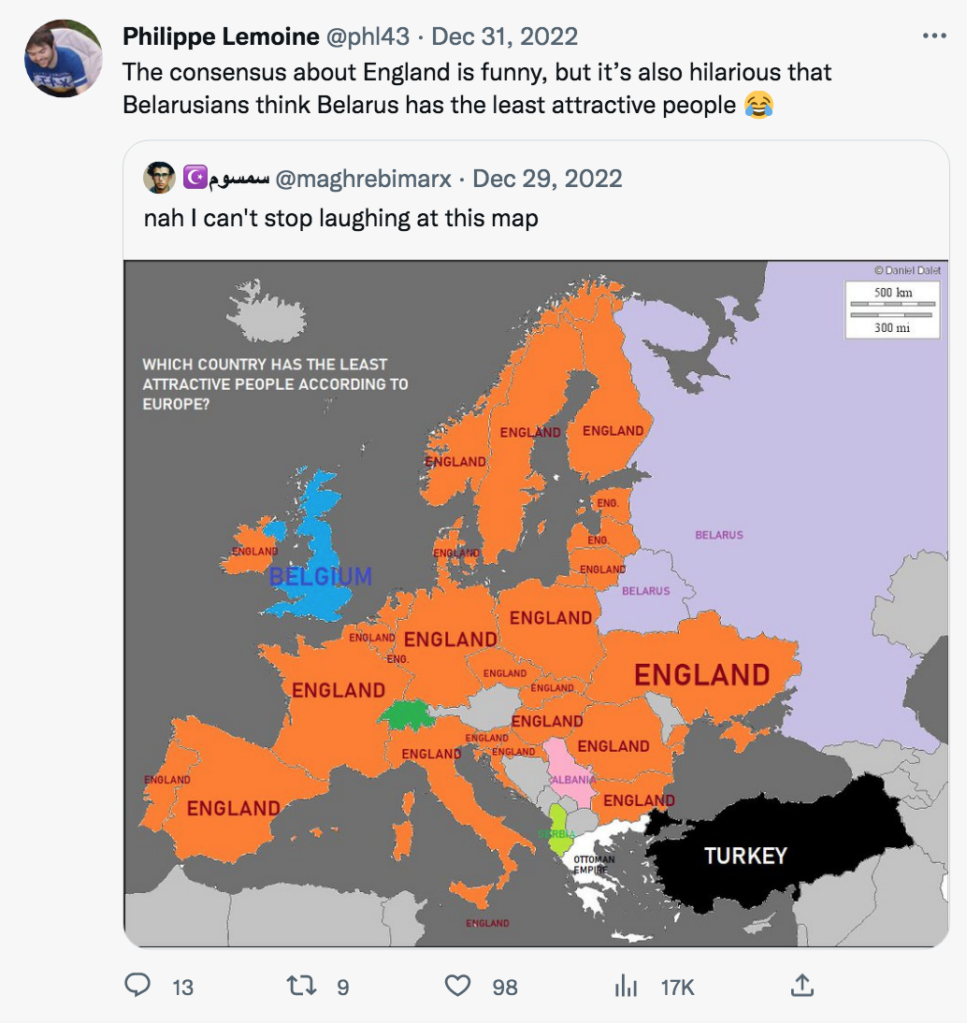This screenshot has height=1024, width=967.
Task: Open Philippe Lemoine's profile picture
Action: tap(63, 58)
